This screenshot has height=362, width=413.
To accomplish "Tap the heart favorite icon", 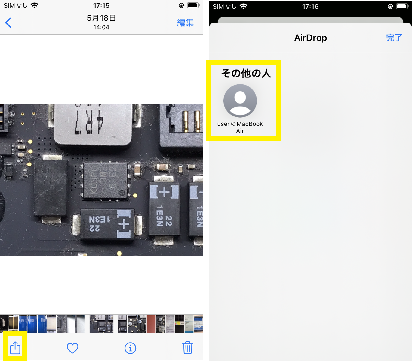I will click(x=72, y=348).
